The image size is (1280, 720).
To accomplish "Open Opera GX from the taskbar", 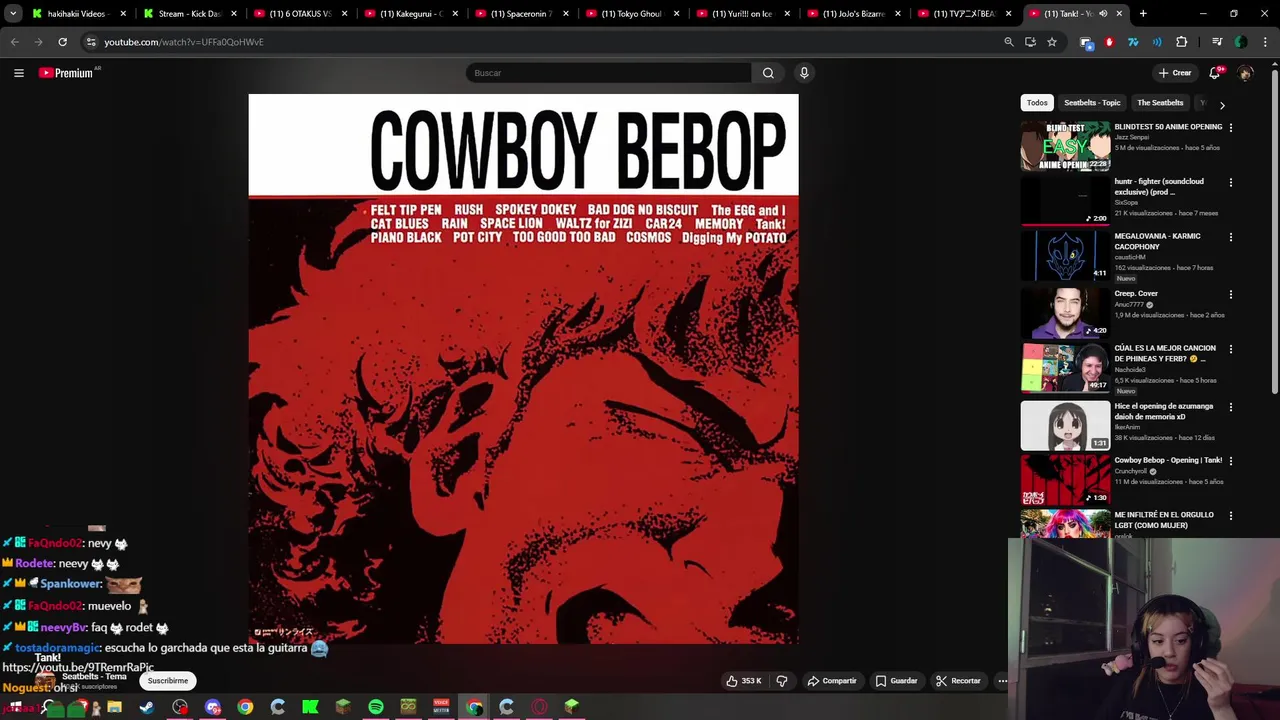I will tap(540, 707).
